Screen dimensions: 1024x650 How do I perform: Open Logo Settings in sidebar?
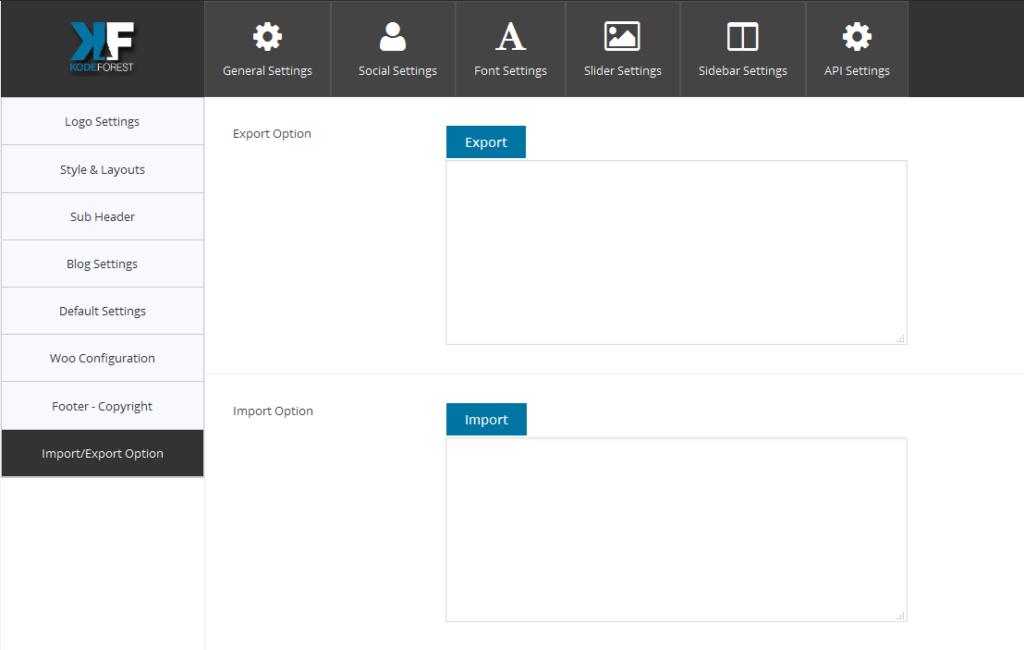tap(103, 122)
